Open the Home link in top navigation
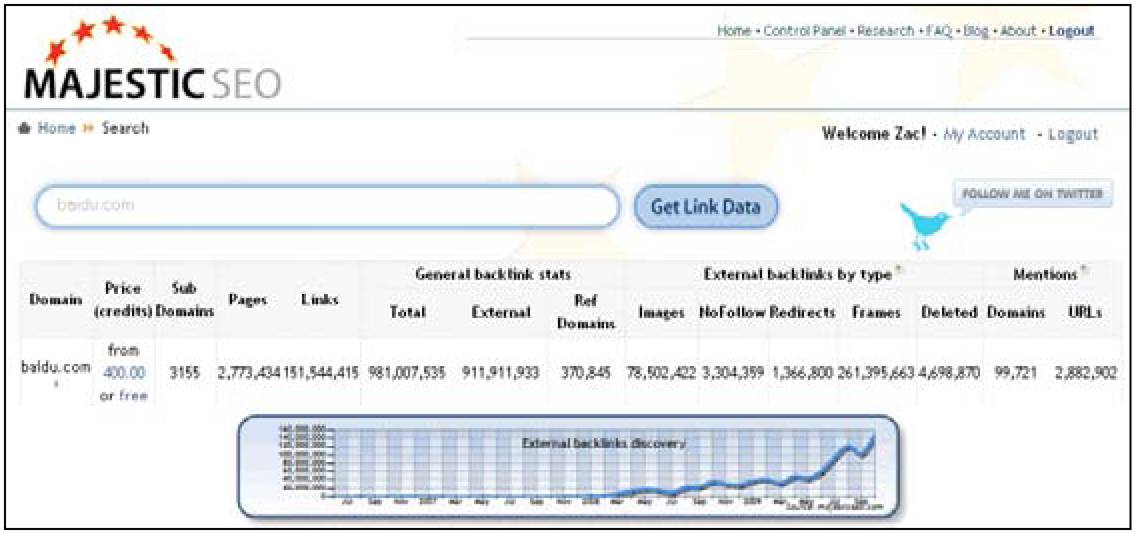The width and height of the screenshot is (1135, 533). pos(735,32)
